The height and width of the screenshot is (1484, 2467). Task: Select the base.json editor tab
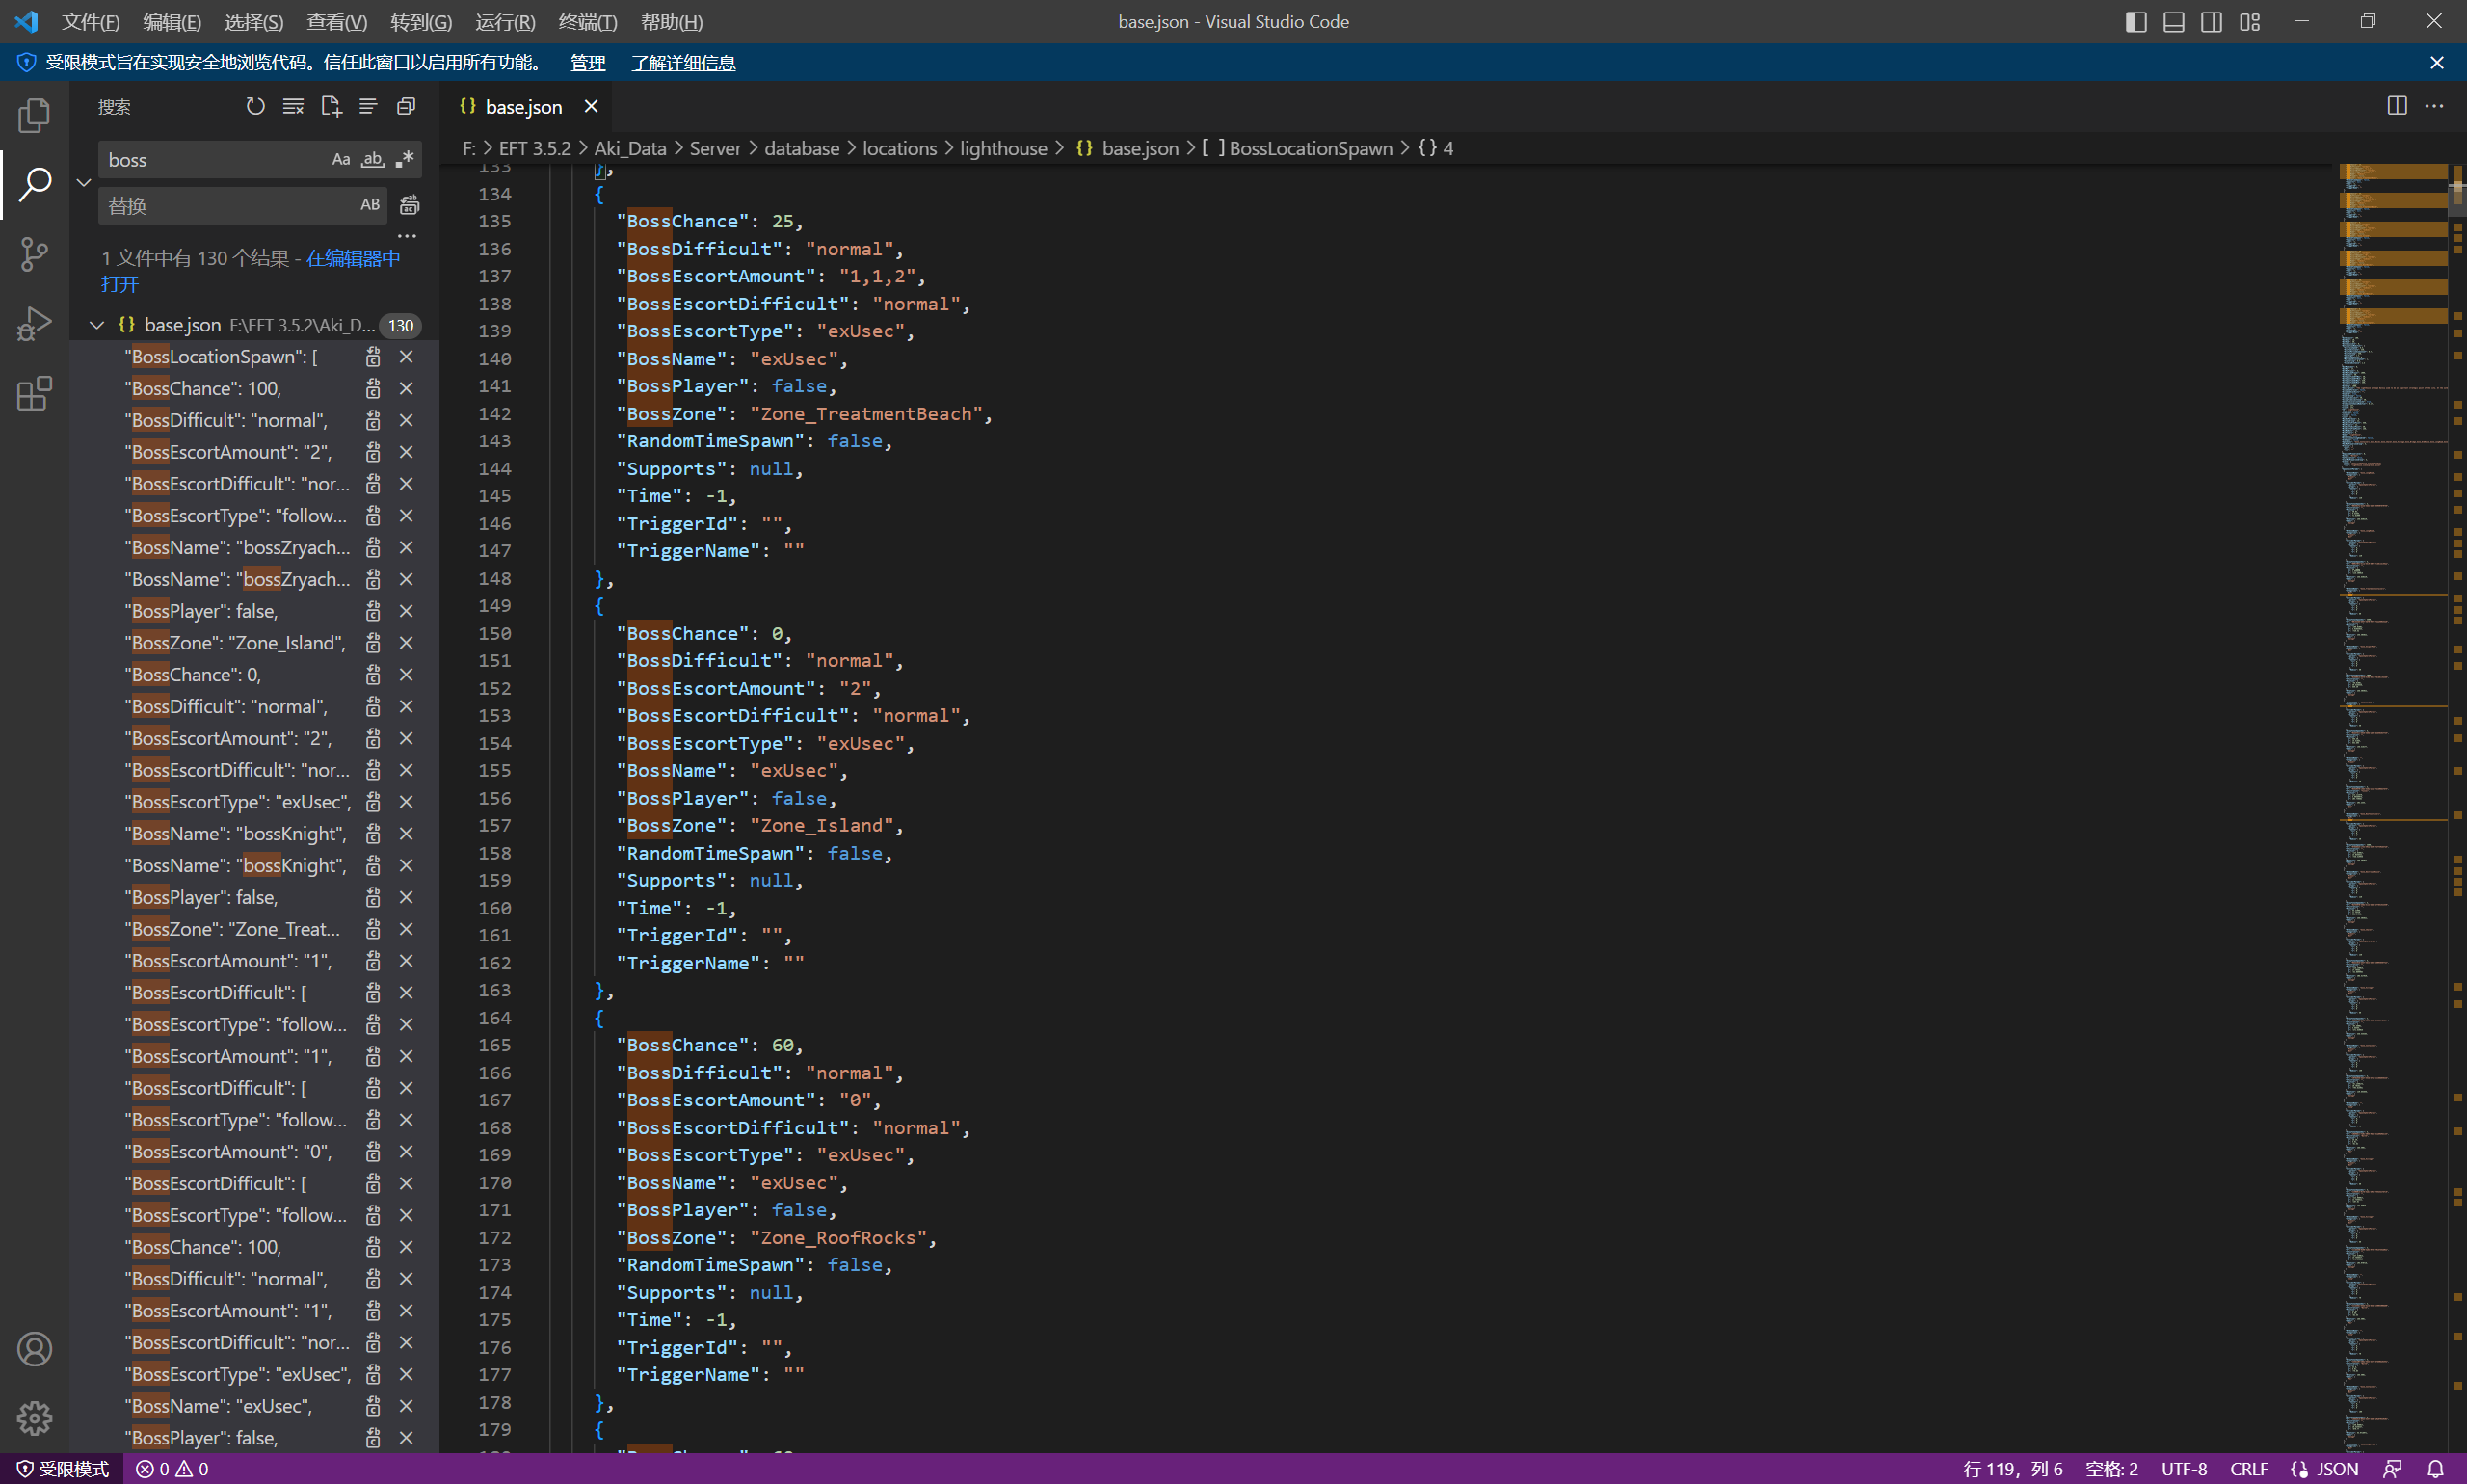click(523, 106)
